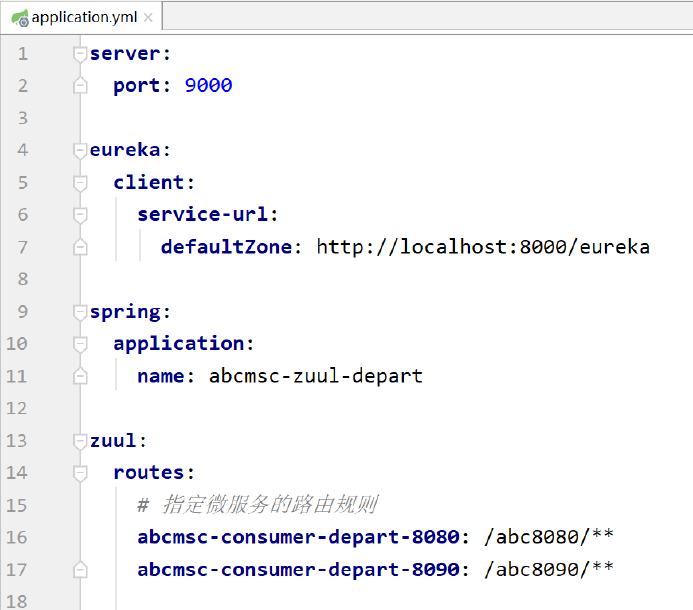Click the fold end marker beside defaultZone
Screen dimensions: 693x610
[x=80, y=247]
